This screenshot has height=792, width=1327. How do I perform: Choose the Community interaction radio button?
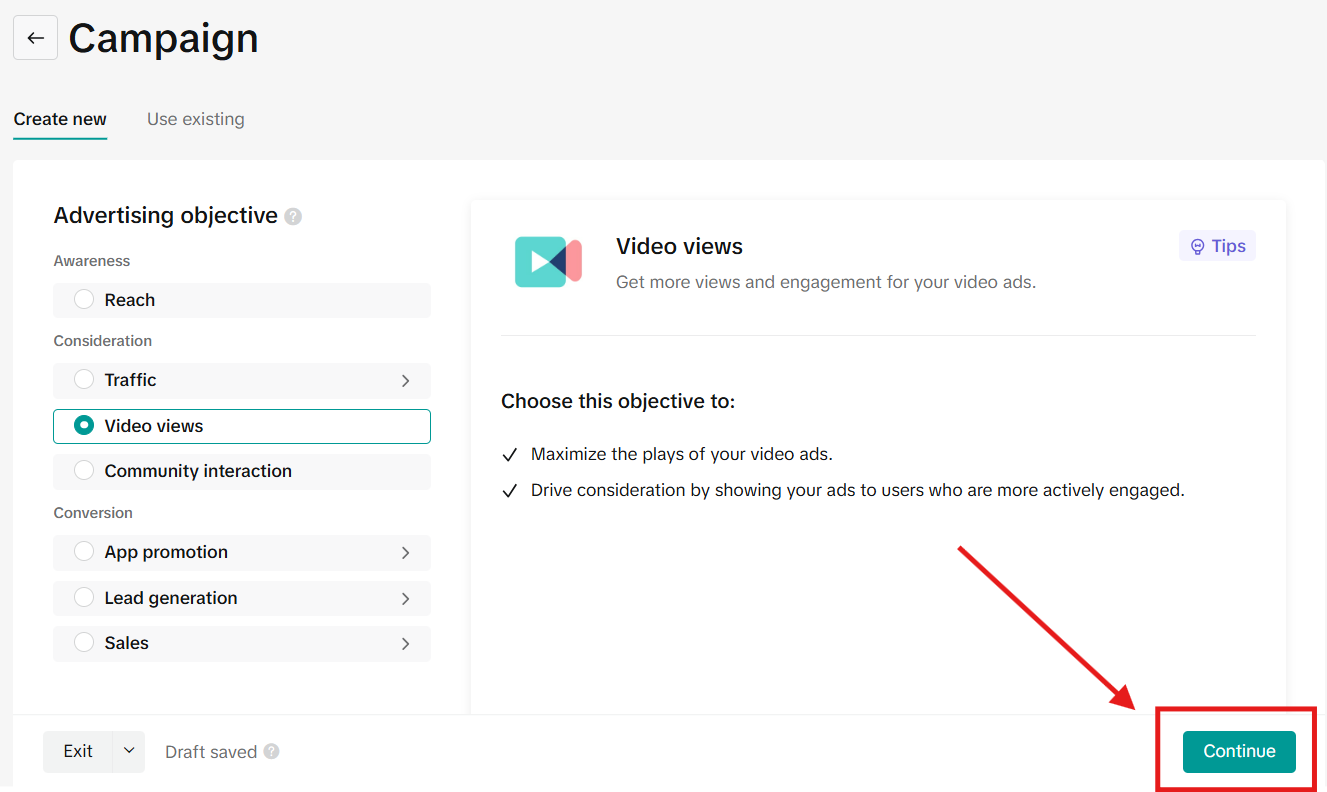84,471
